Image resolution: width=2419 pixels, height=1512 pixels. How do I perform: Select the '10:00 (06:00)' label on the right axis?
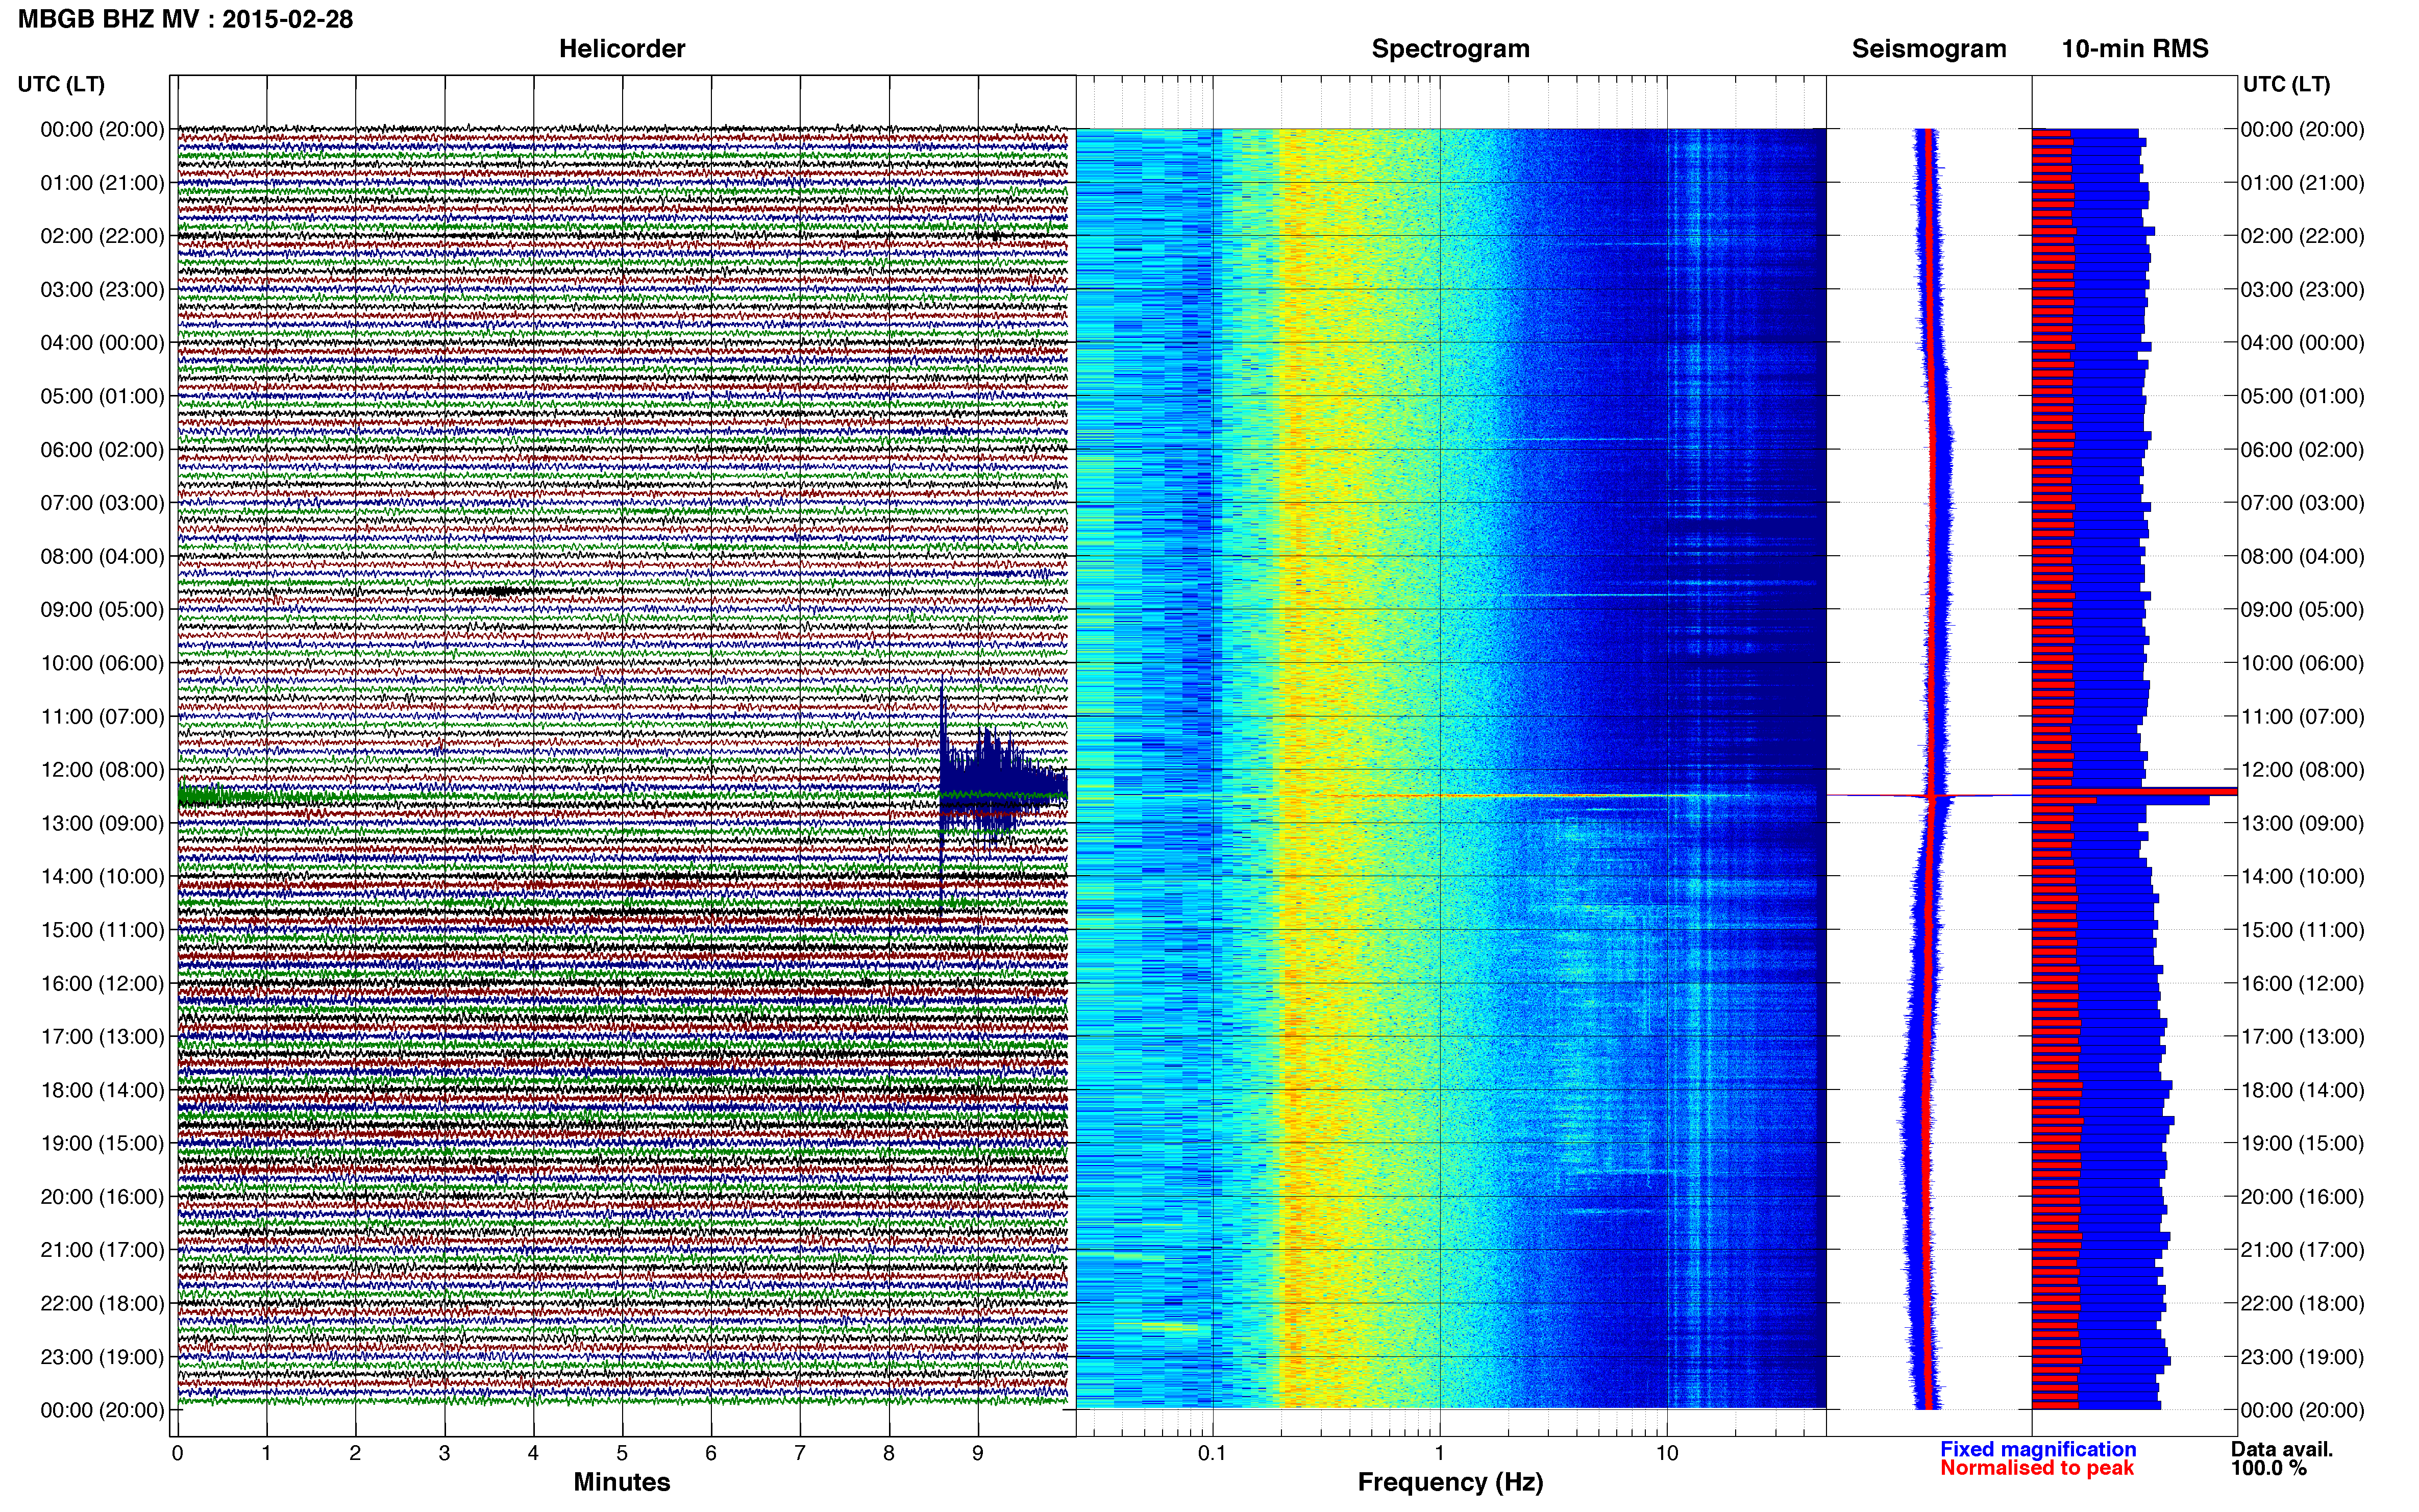click(x=2303, y=663)
